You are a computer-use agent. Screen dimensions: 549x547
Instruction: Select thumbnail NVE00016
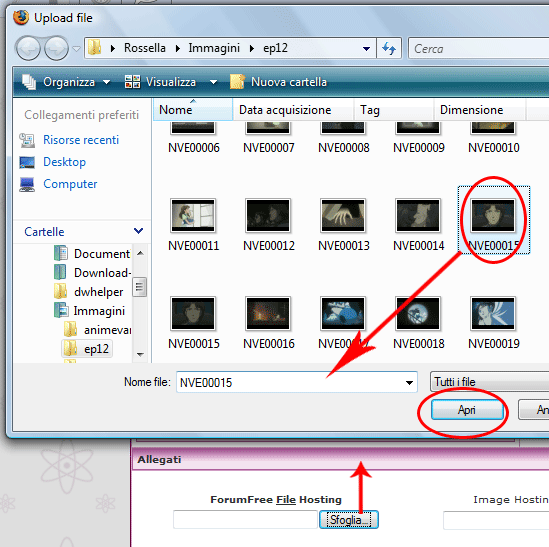tap(269, 323)
